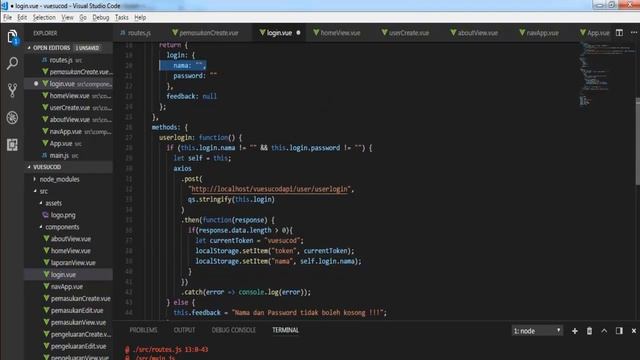Open the Help menu
The height and width of the screenshot is (360, 640).
140,18
